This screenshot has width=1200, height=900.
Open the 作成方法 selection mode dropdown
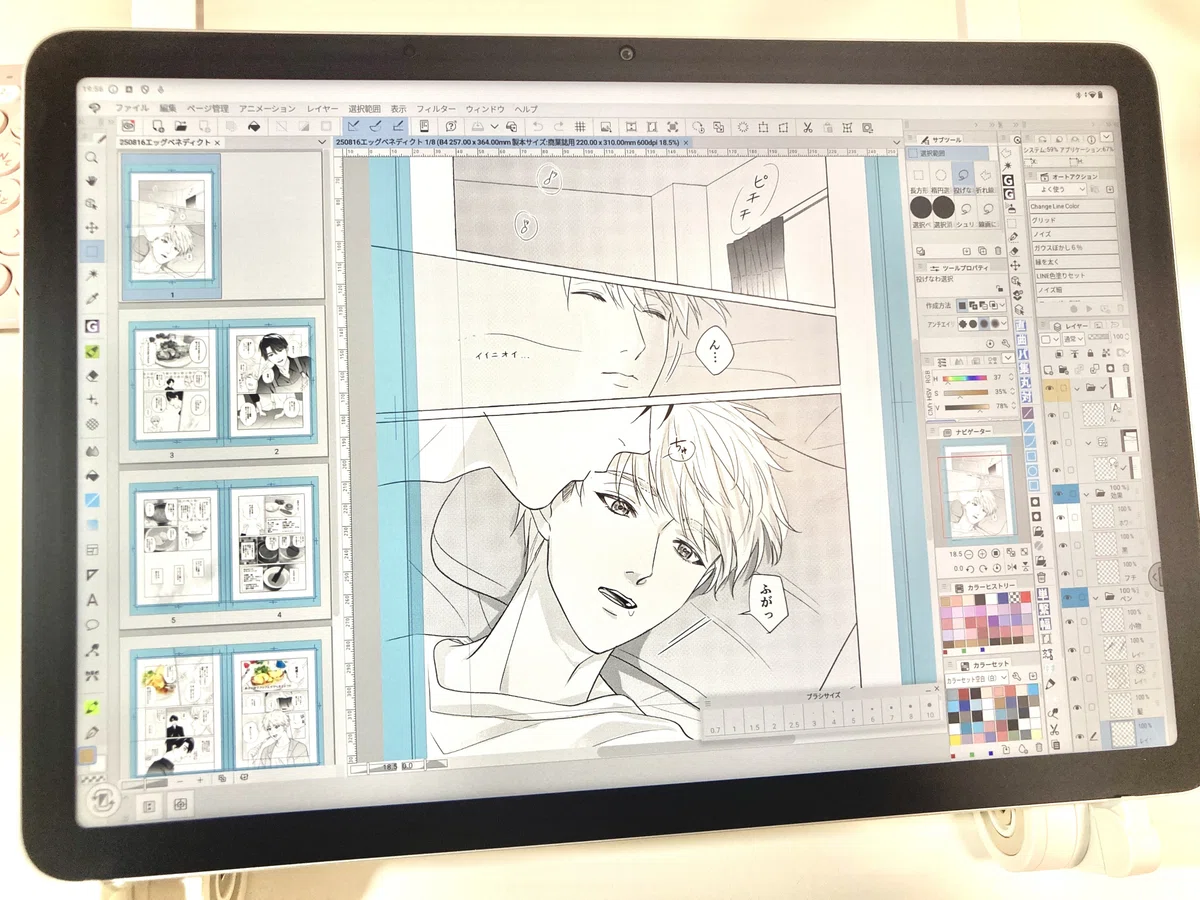coord(1003,305)
